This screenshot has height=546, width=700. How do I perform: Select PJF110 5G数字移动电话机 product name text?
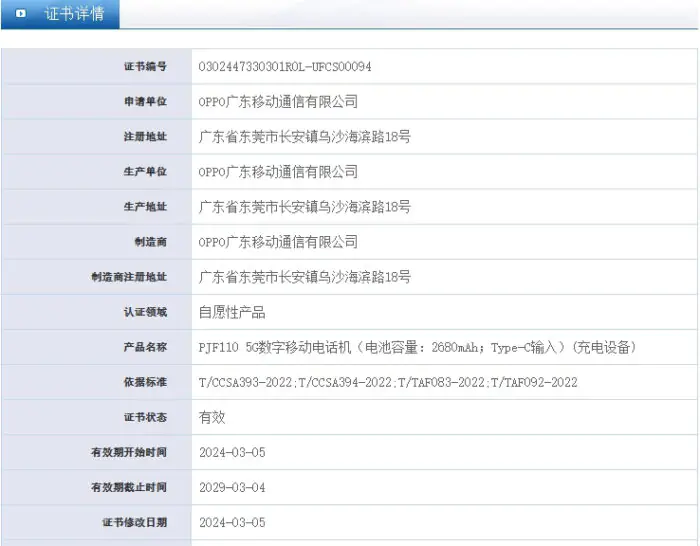point(417,347)
